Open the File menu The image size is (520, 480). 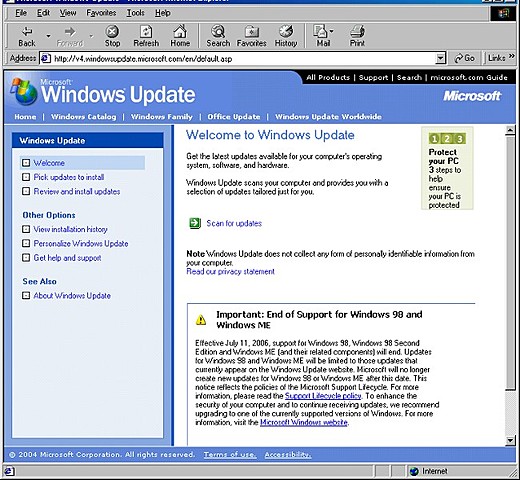[x=21, y=13]
